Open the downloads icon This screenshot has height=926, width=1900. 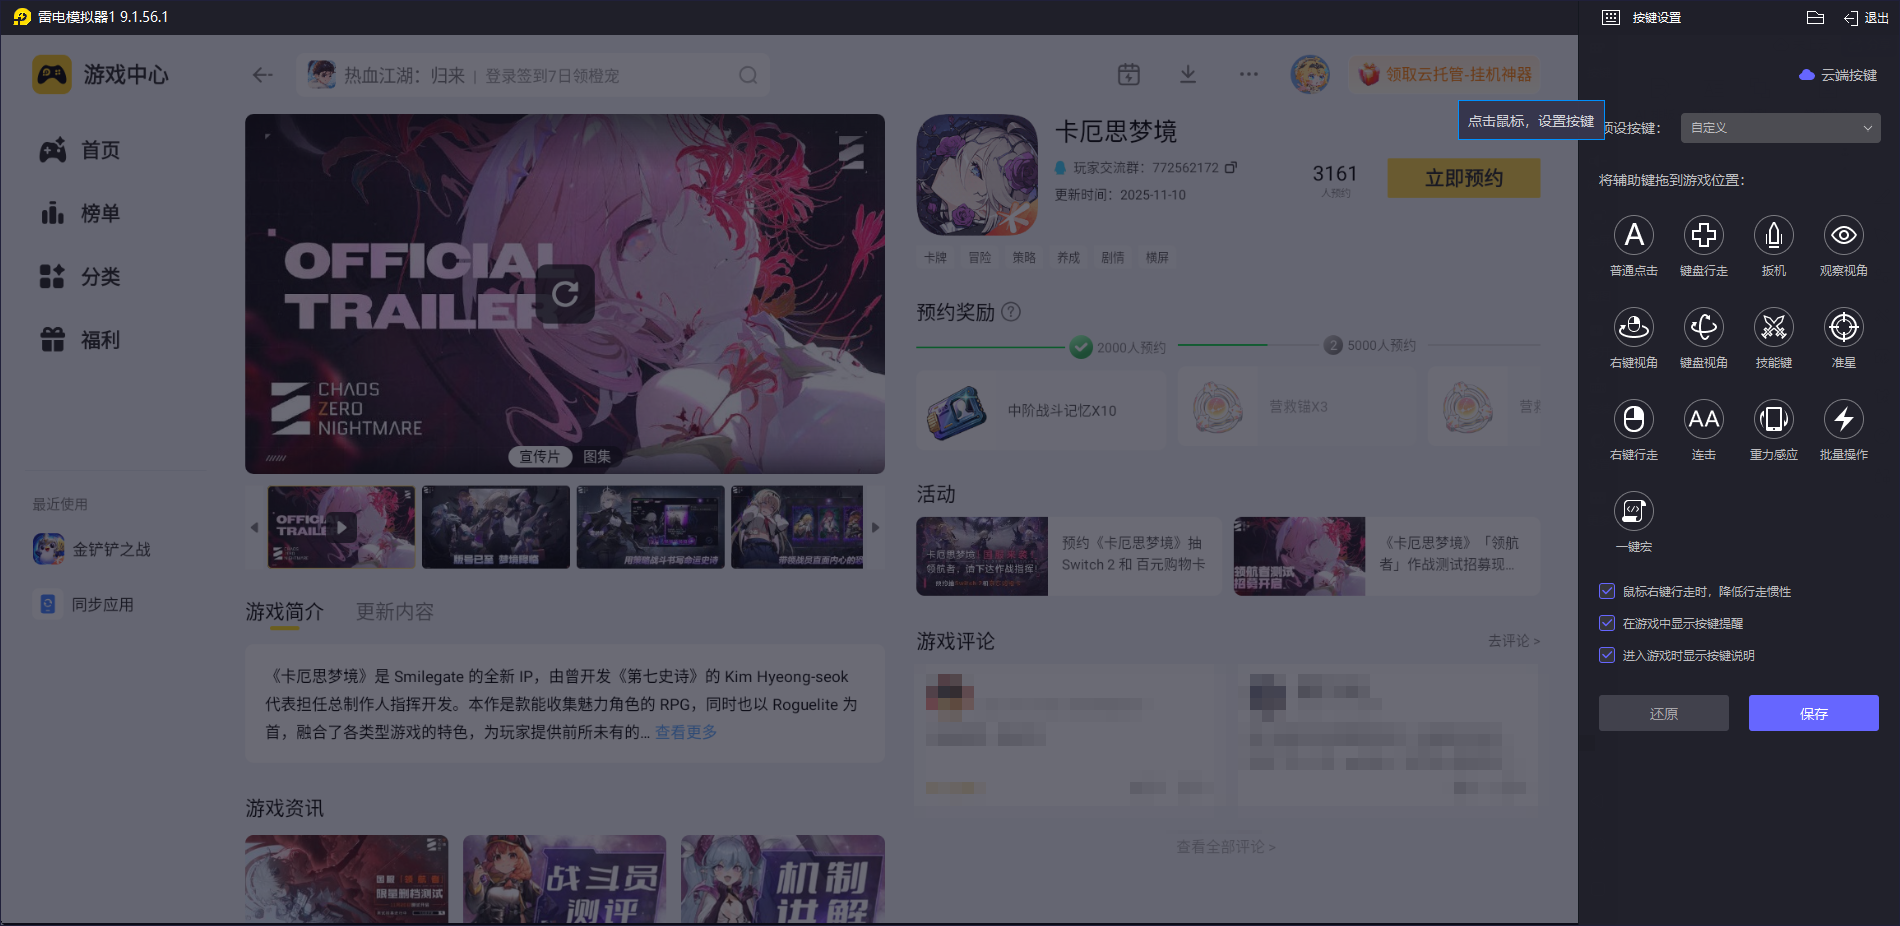coord(1188,74)
